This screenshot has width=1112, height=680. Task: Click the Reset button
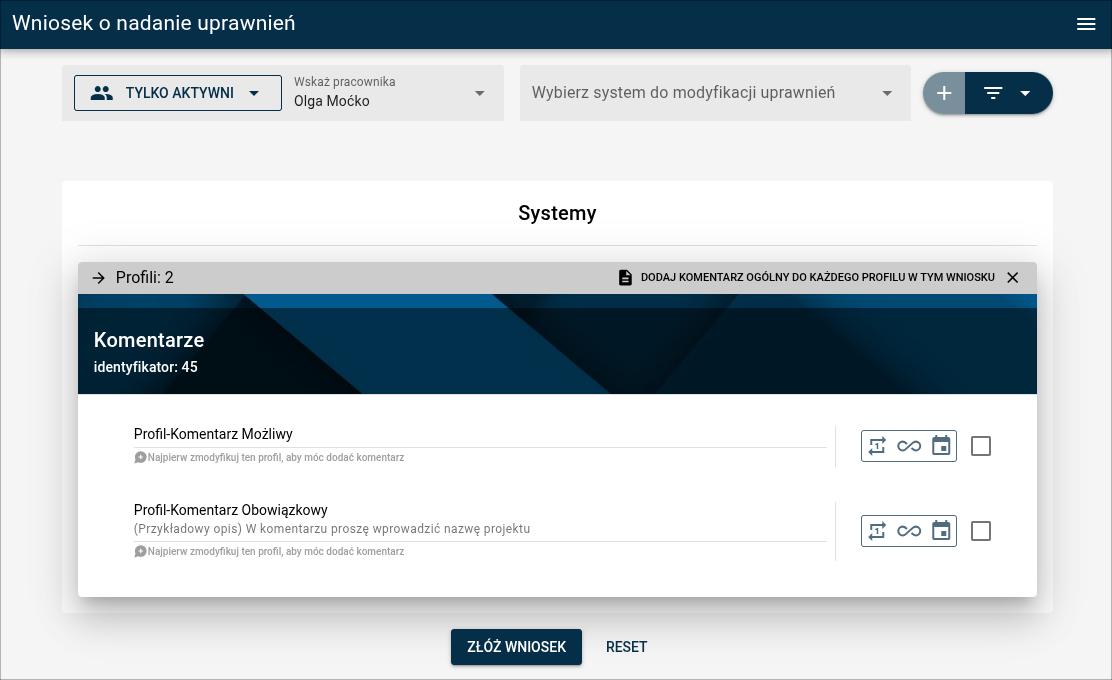tap(626, 647)
